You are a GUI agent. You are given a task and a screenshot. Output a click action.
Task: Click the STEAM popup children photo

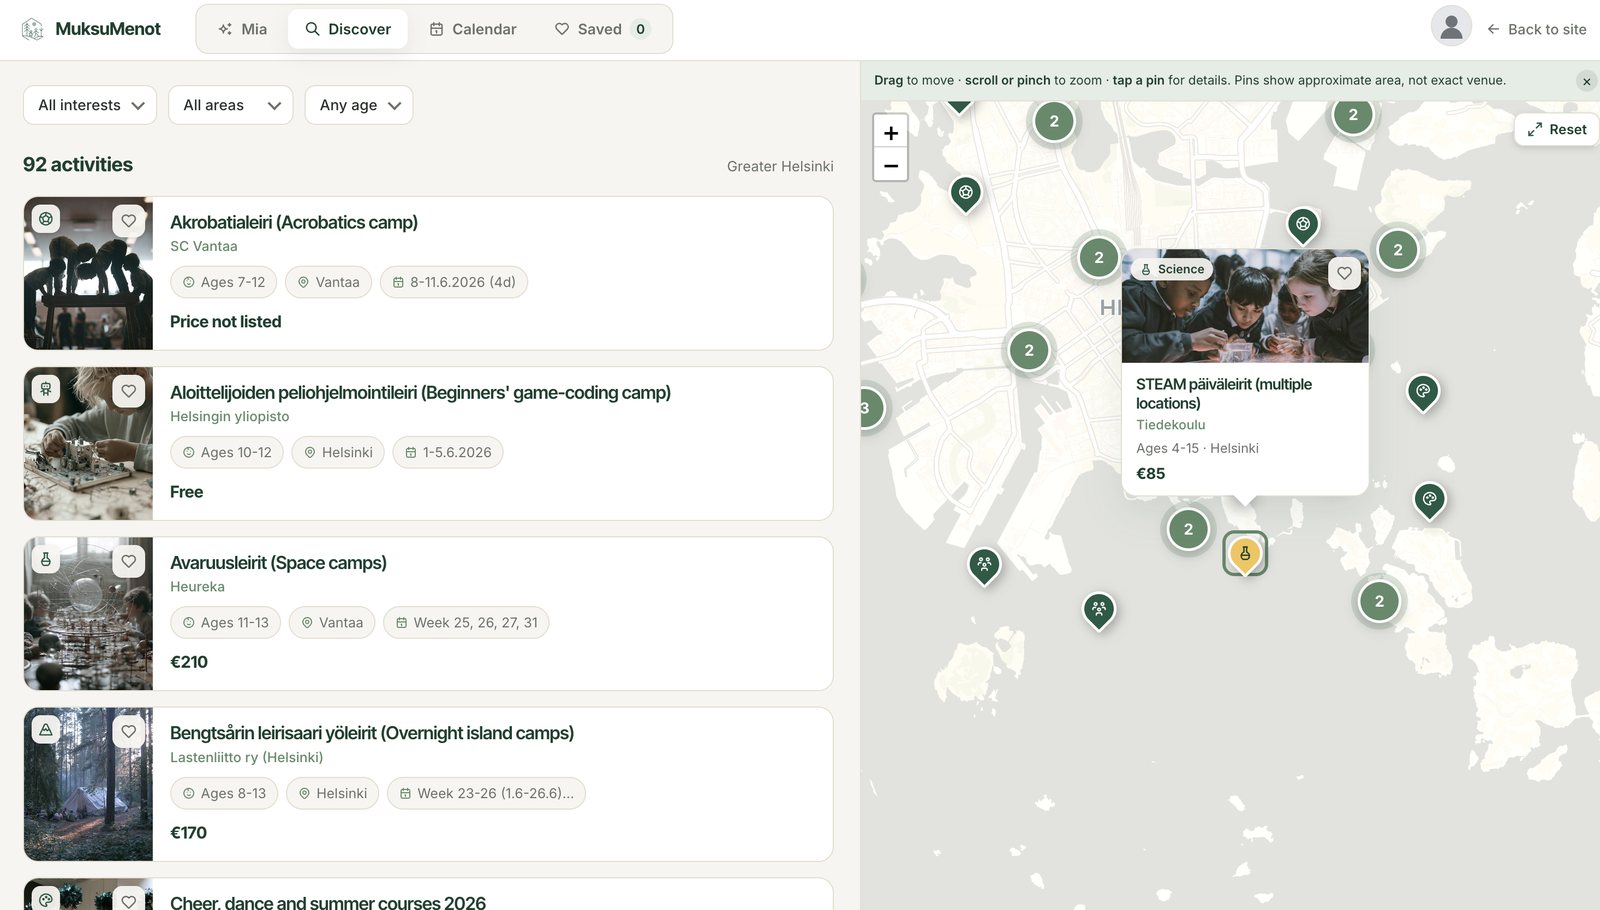point(1245,306)
